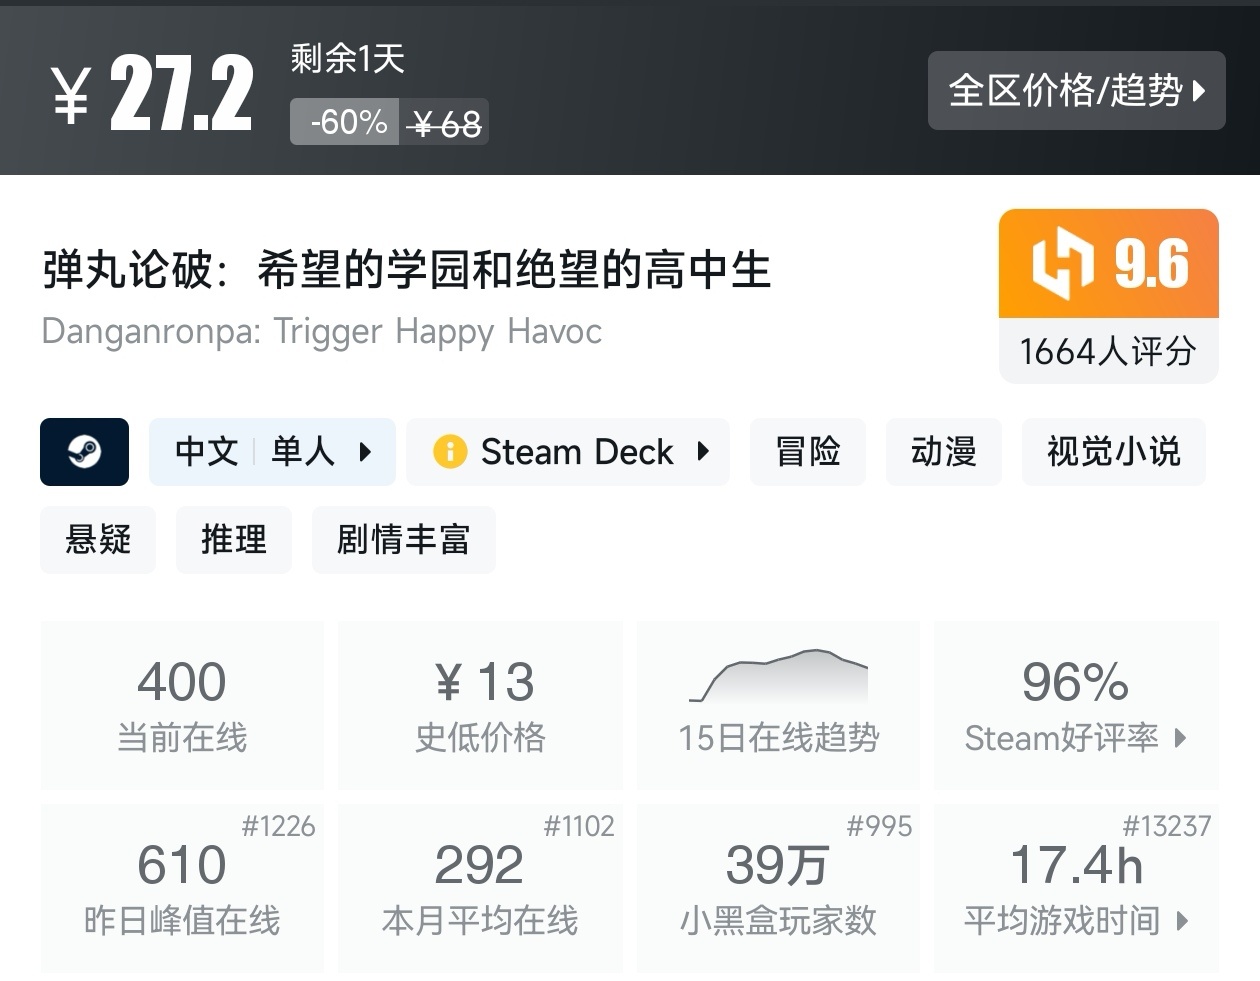
Task: Click the 剩余1天 remaining time label
Action: tap(347, 59)
